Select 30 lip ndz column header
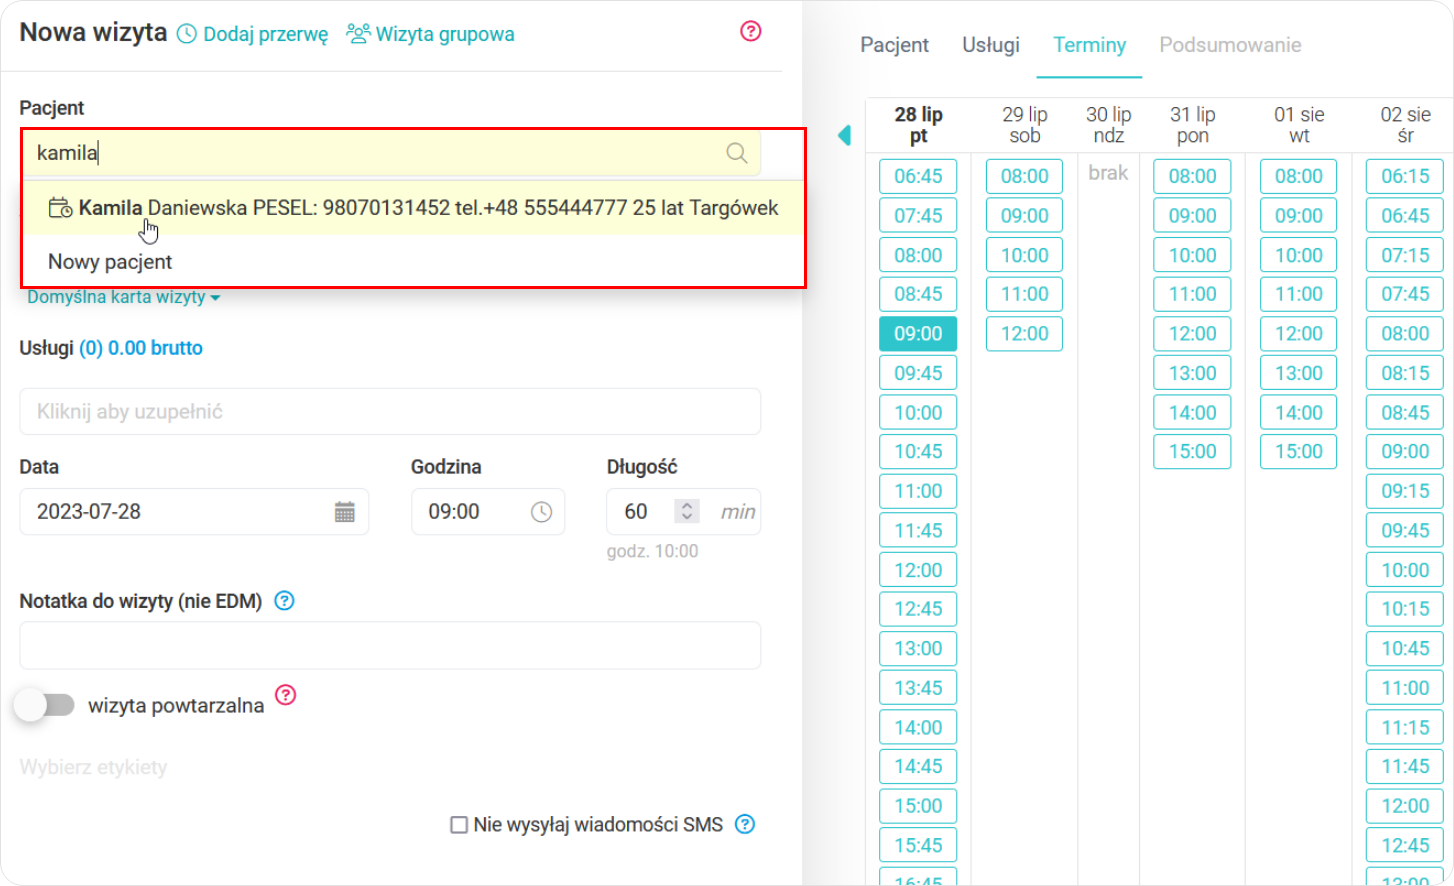 pos(1108,125)
